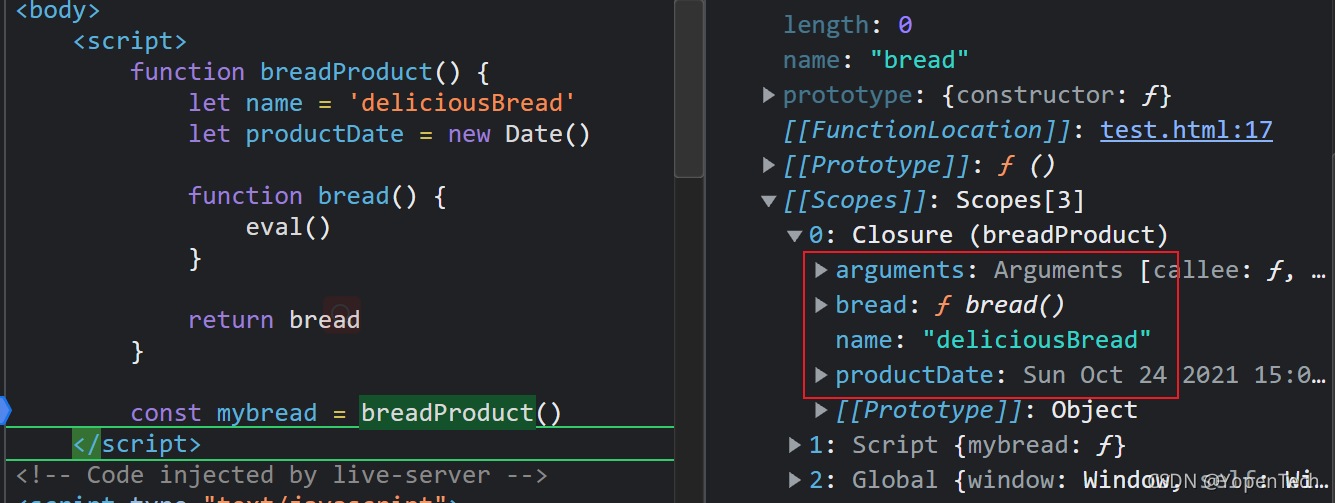The height and width of the screenshot is (503, 1335).
Task: Collapse the [[Scopes]] section
Action: pos(769,200)
